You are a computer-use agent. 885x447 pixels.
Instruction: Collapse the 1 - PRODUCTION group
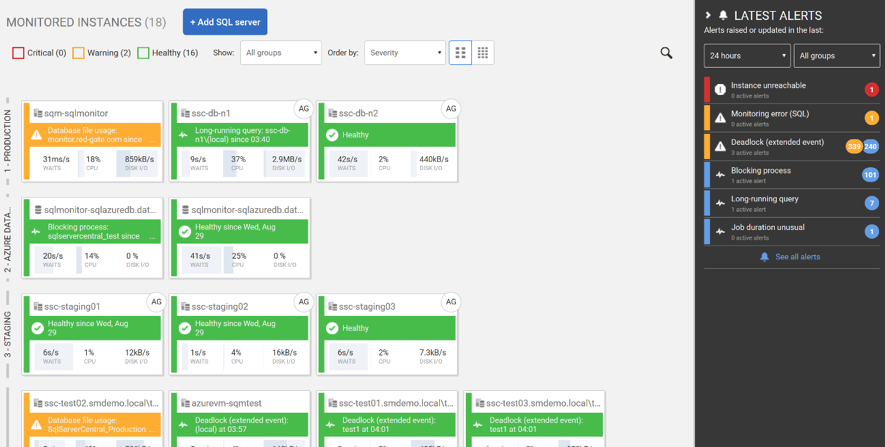click(7, 141)
